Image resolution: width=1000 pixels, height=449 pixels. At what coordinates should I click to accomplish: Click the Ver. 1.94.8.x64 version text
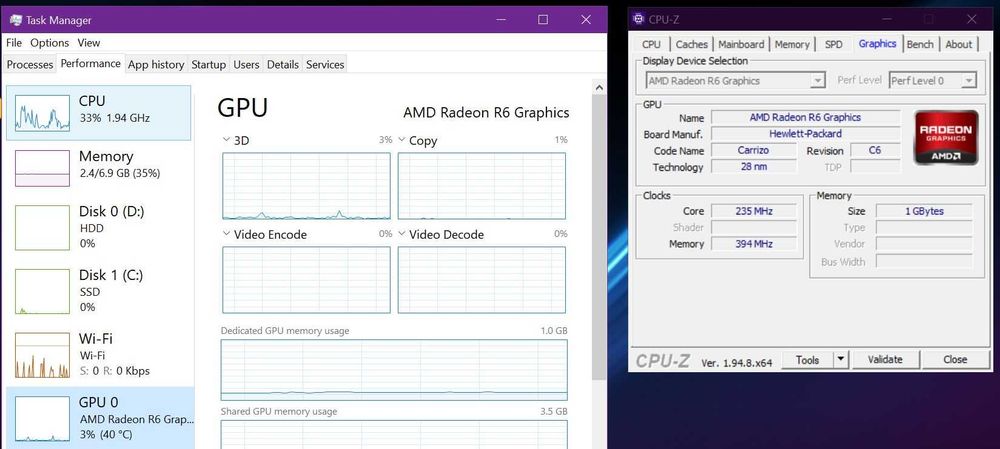(x=737, y=362)
